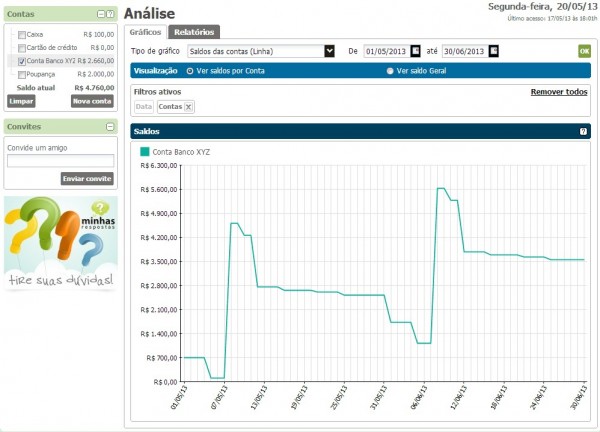Collapse the Contas panel

click(99, 15)
